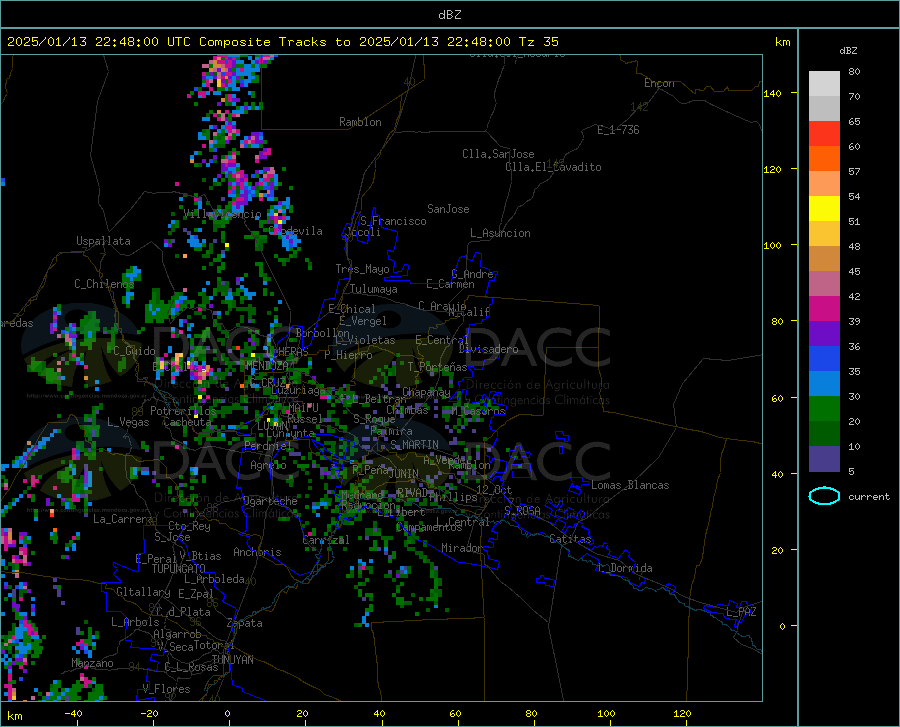Click the 'current' legend label
This screenshot has width=900, height=727.
869,497
